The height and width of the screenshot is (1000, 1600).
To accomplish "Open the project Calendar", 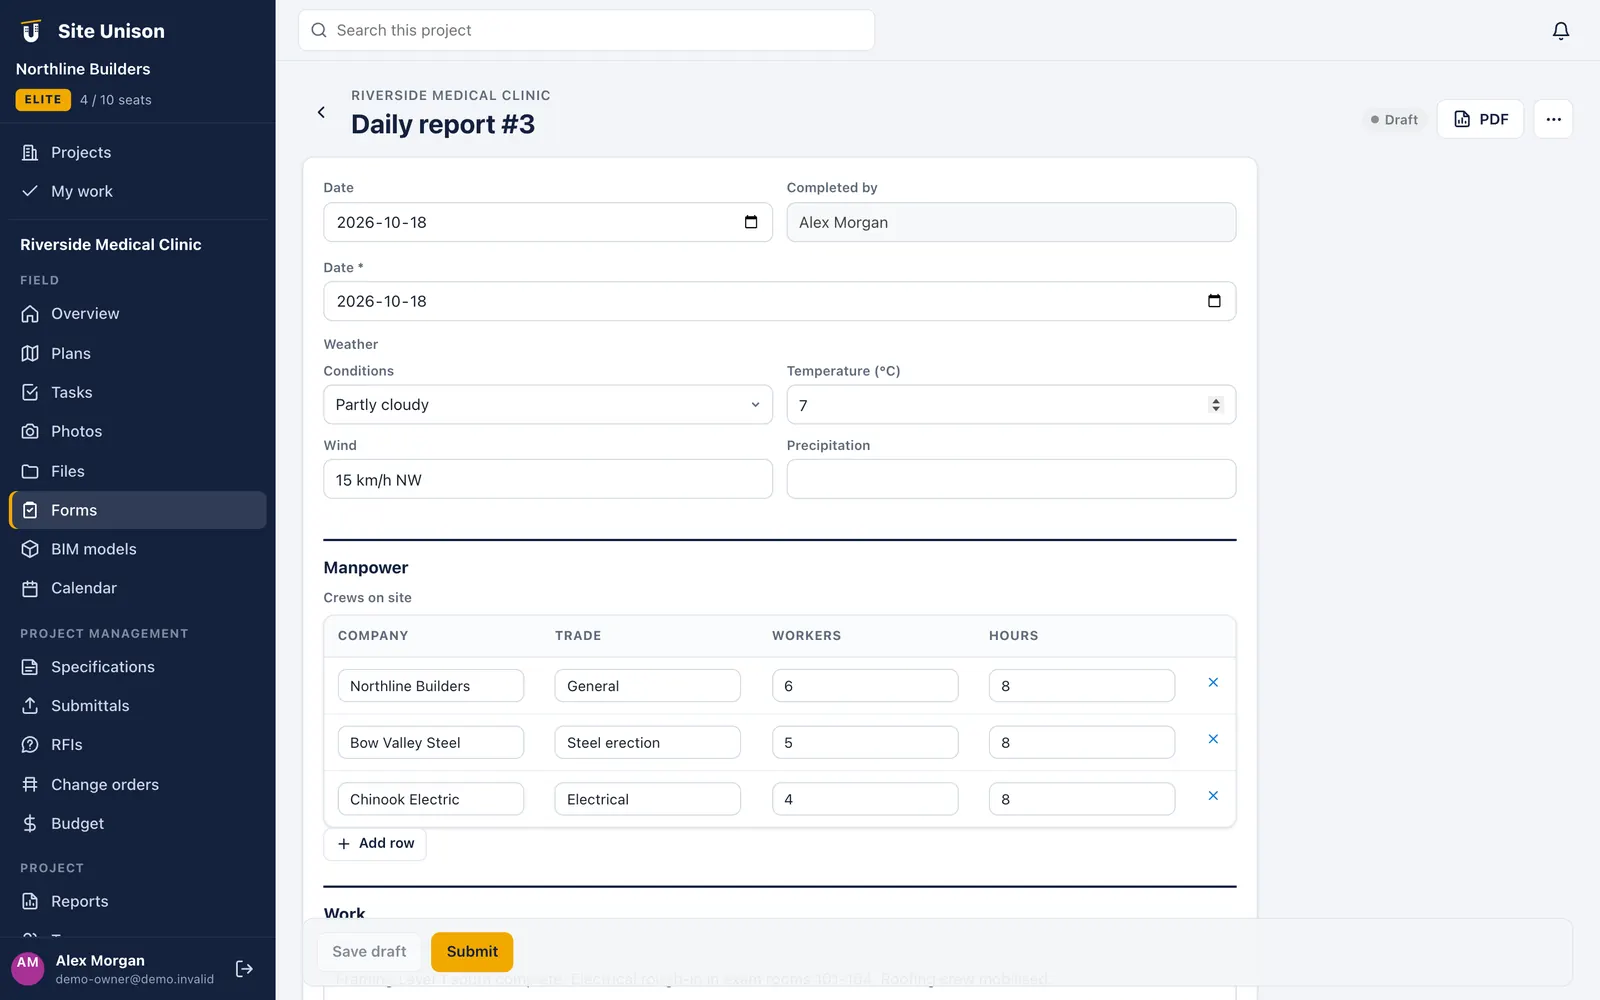I will pyautogui.click(x=137, y=588).
